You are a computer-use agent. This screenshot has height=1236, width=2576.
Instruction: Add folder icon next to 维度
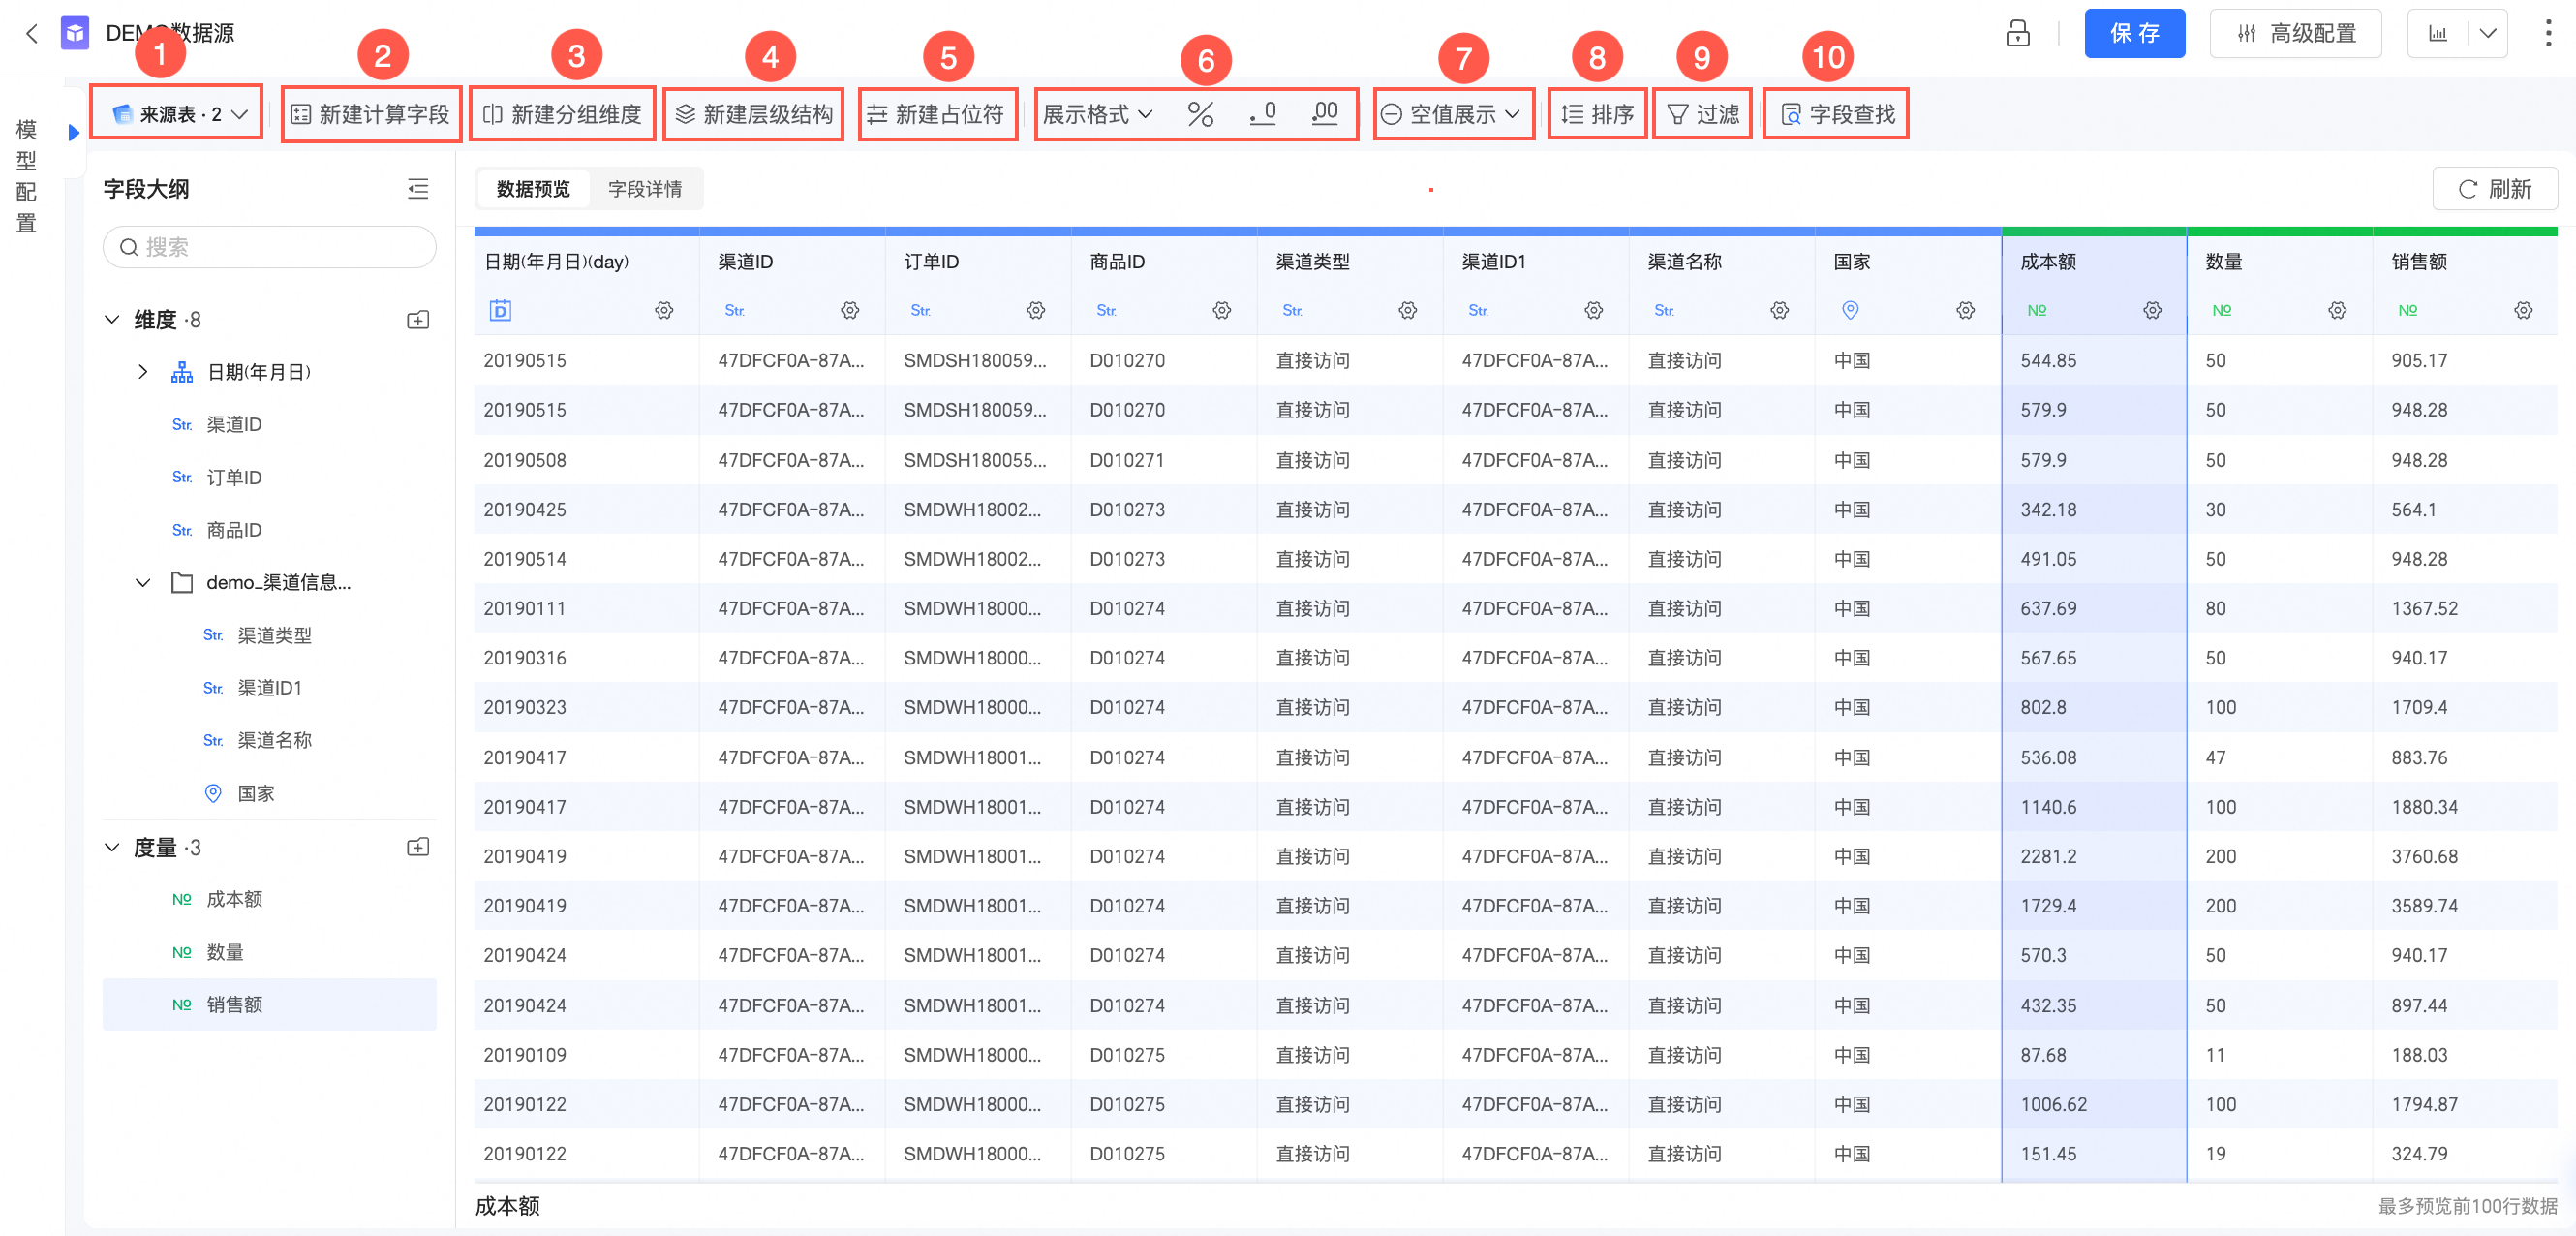418,319
